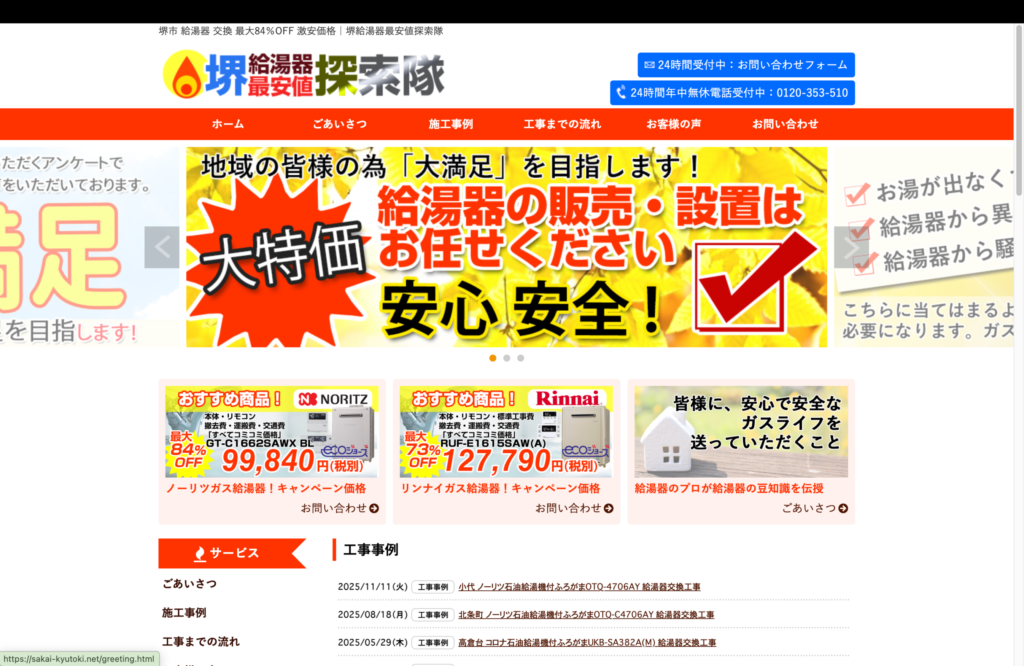Screen dimensions: 1024x666
Task: Open お客様の声 navigation item
Action: pyautogui.click(x=673, y=124)
